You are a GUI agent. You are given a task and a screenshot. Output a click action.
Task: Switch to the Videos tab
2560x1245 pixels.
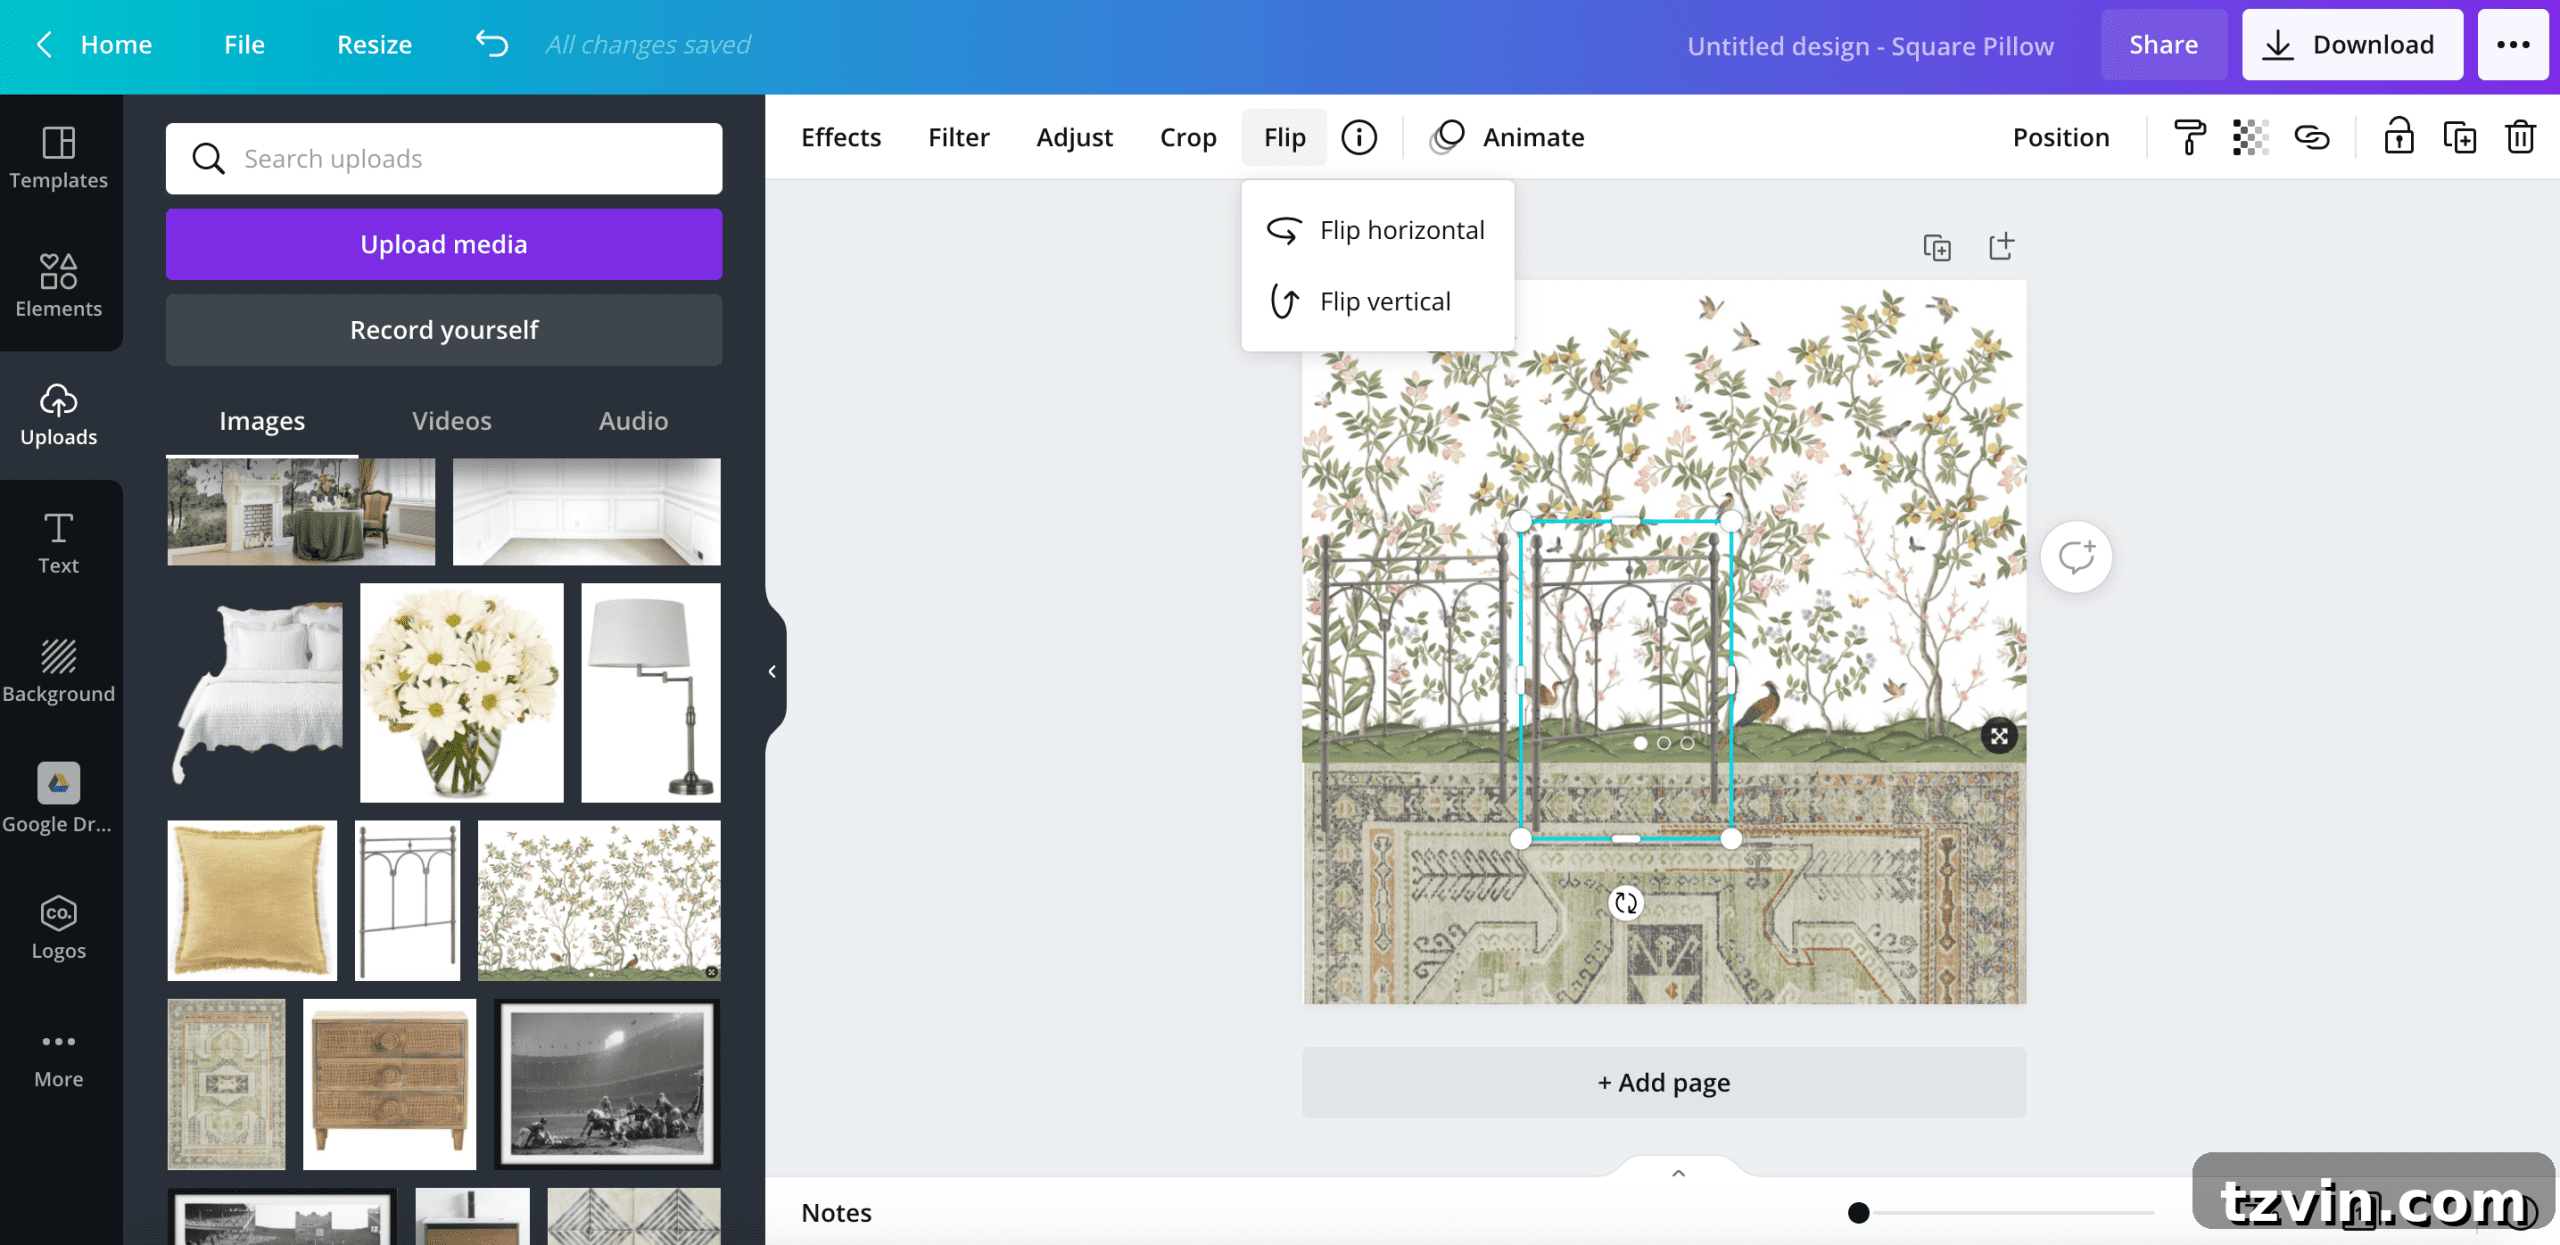(x=452, y=420)
